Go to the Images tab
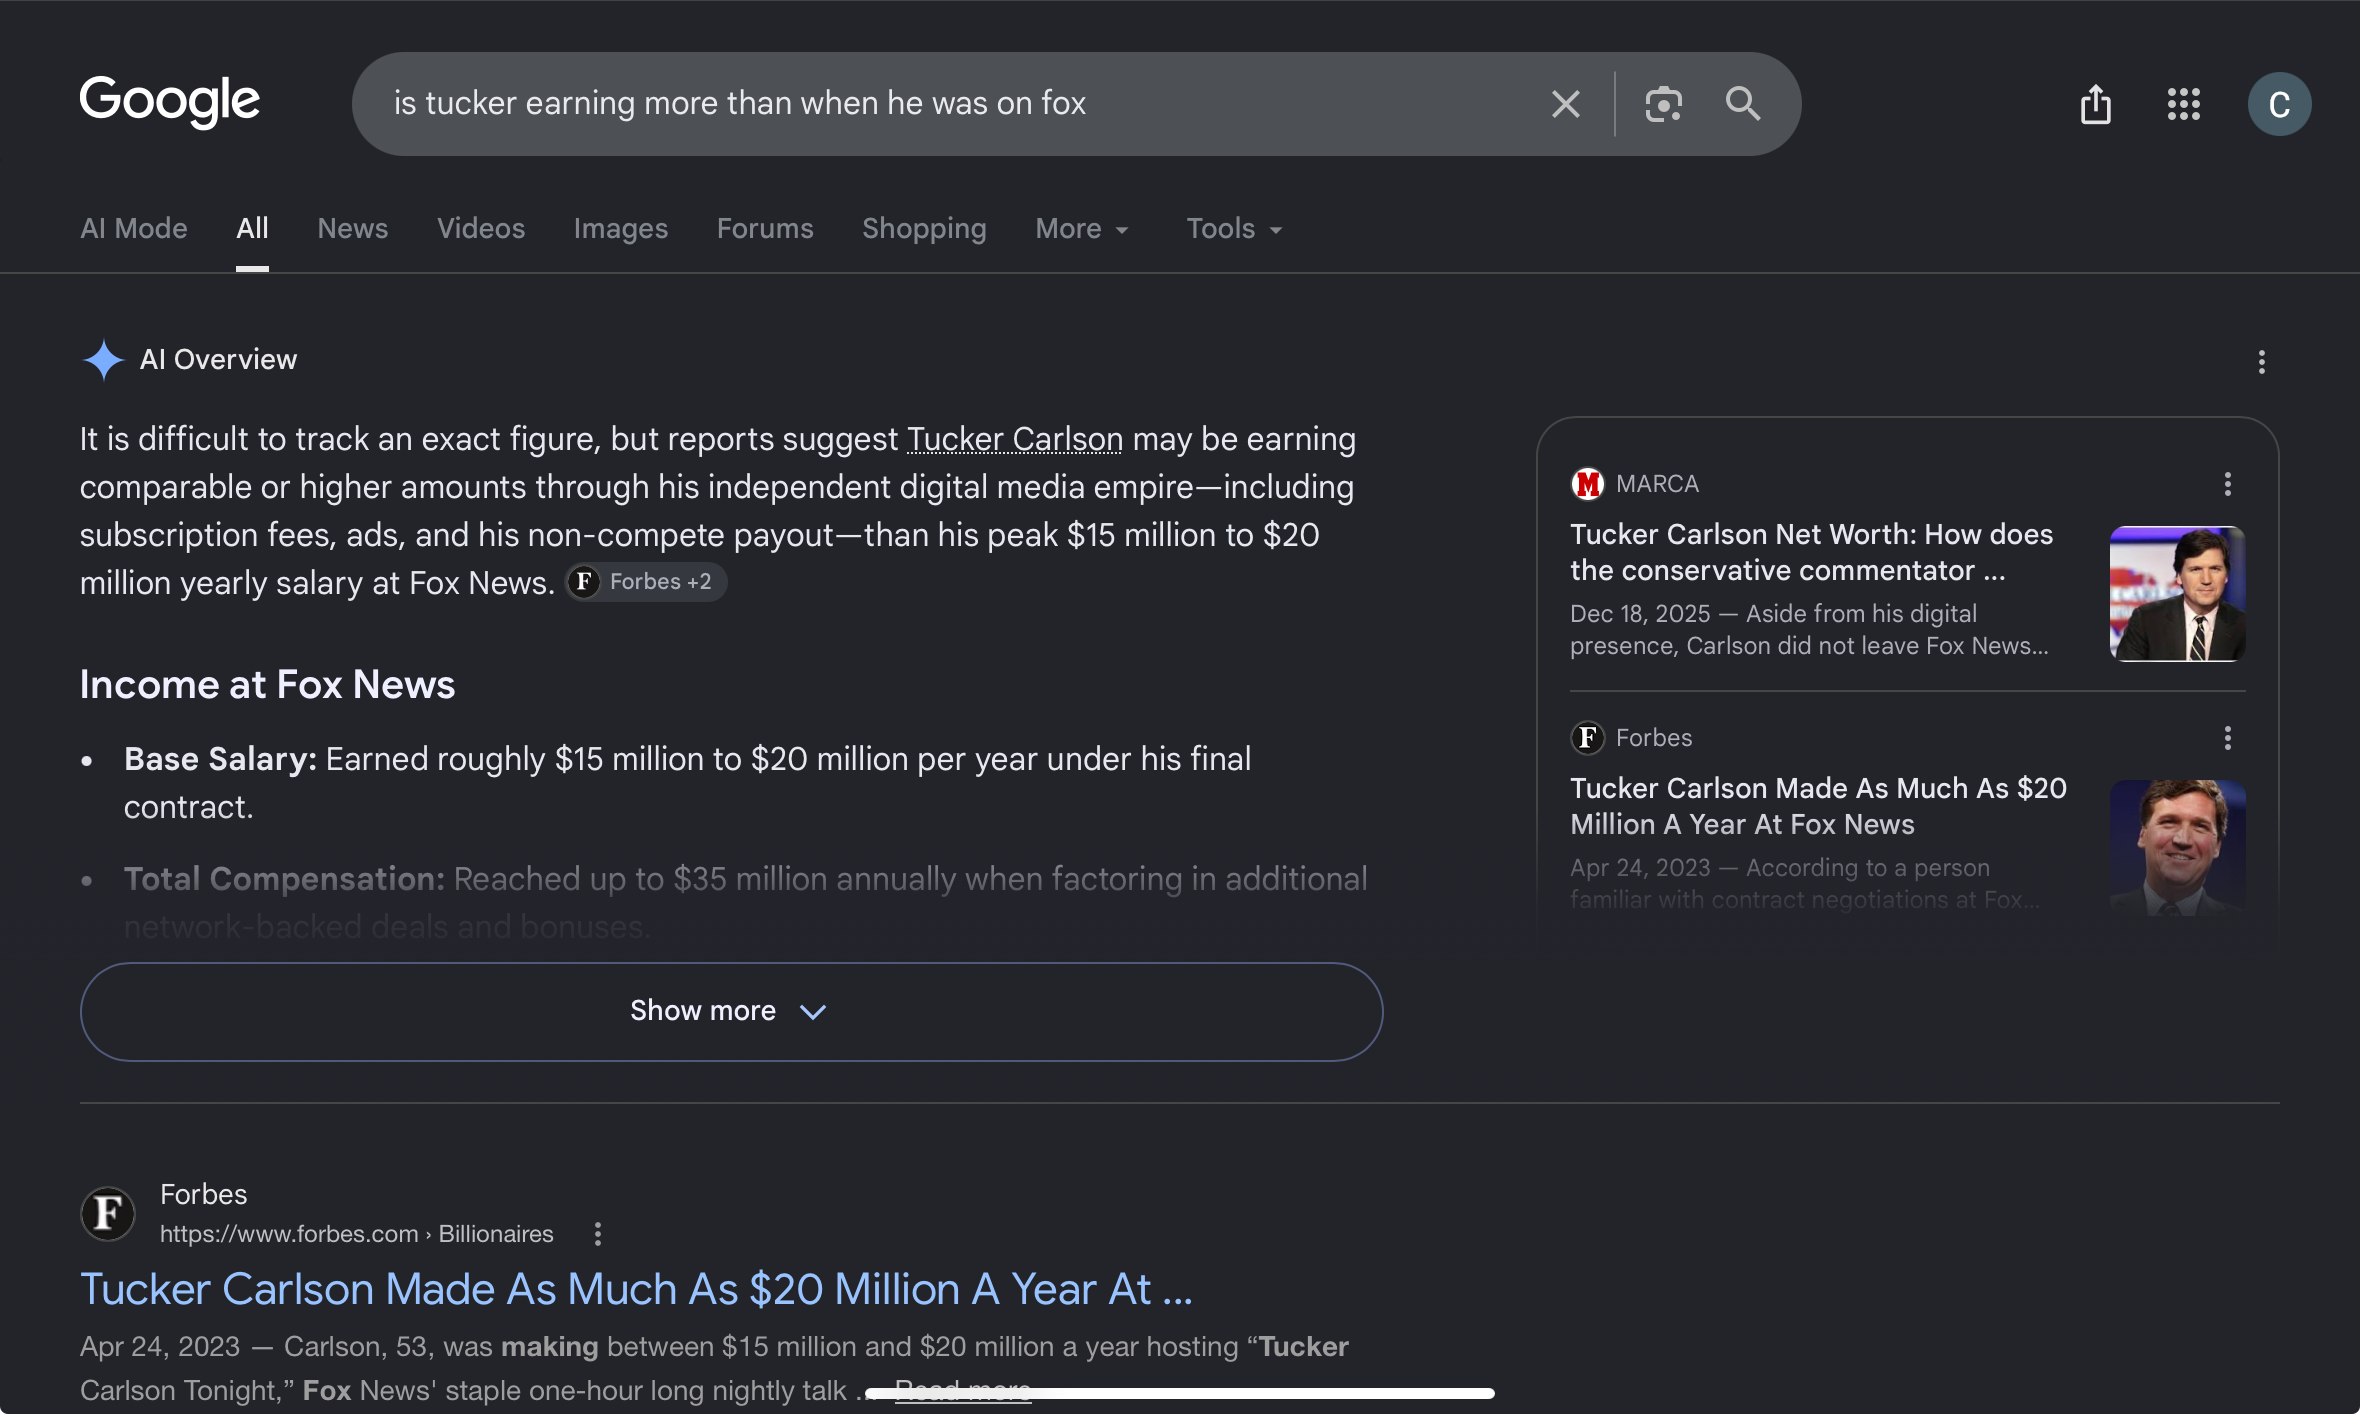The height and width of the screenshot is (1414, 2360). [x=621, y=228]
